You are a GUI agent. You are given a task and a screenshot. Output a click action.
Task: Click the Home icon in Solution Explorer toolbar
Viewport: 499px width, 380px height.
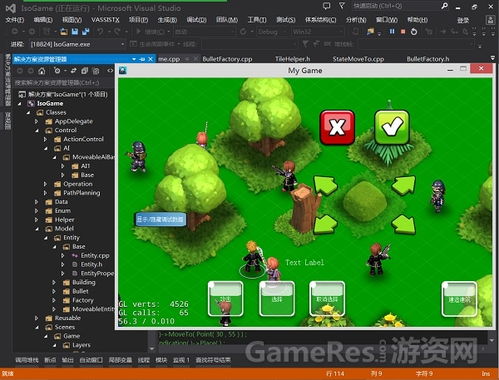(42, 71)
